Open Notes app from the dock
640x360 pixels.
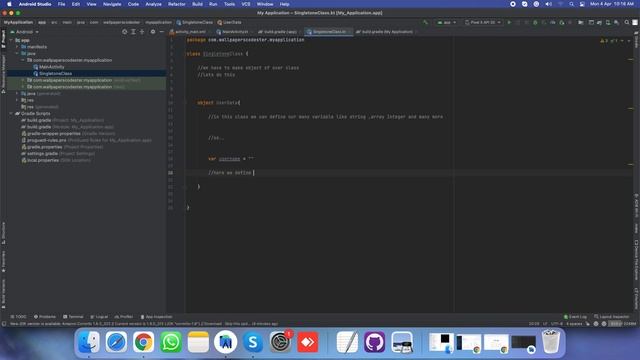198,342
